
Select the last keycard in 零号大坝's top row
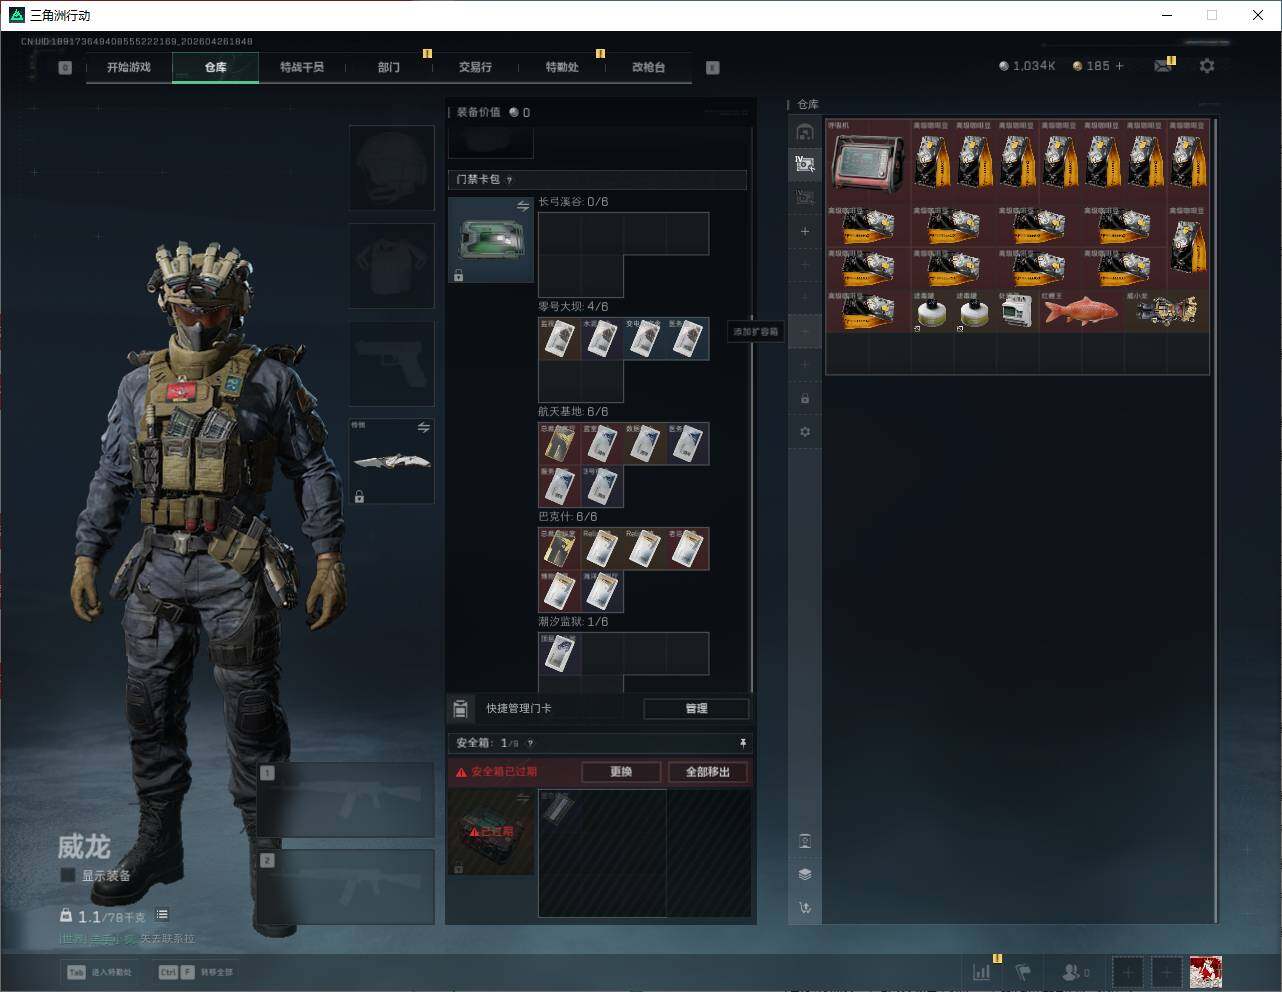coord(687,339)
